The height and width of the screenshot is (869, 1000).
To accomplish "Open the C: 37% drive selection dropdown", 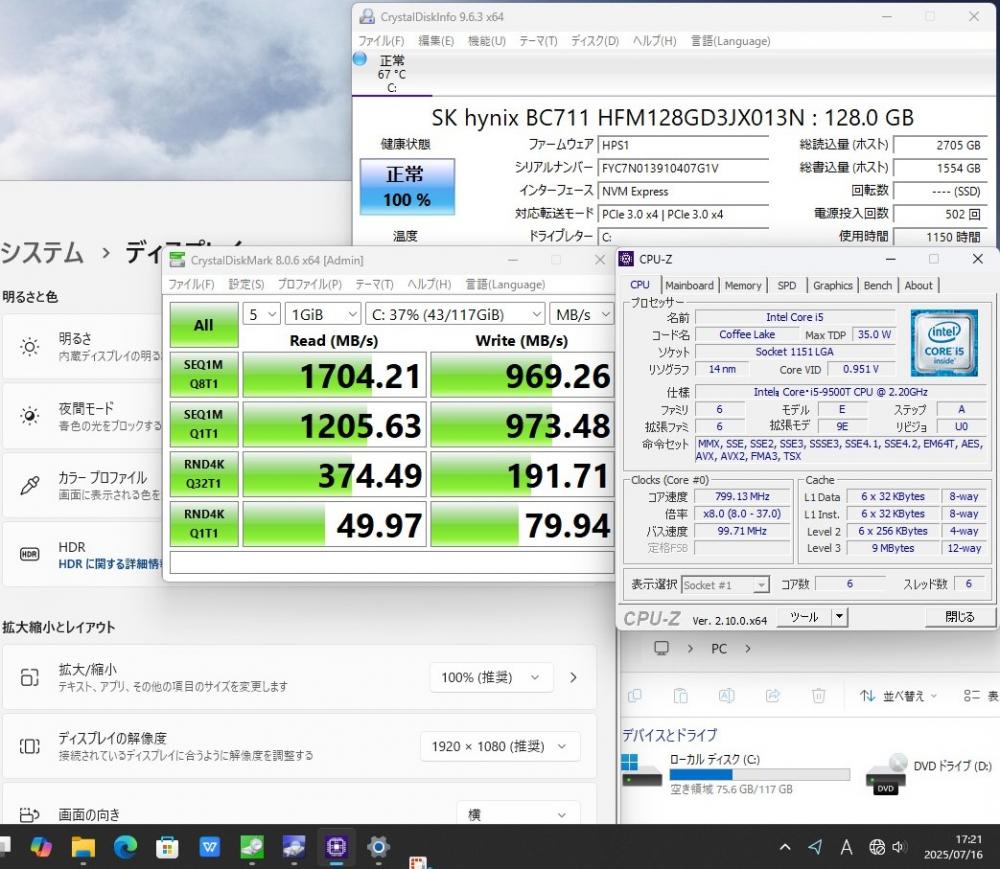I will [455, 314].
